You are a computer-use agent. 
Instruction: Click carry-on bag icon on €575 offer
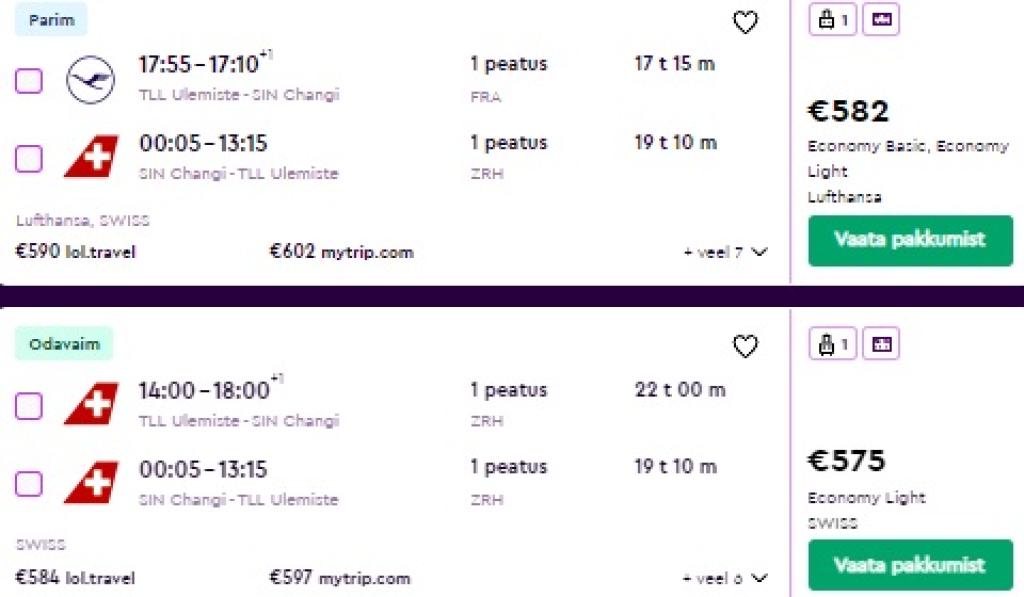(x=832, y=345)
